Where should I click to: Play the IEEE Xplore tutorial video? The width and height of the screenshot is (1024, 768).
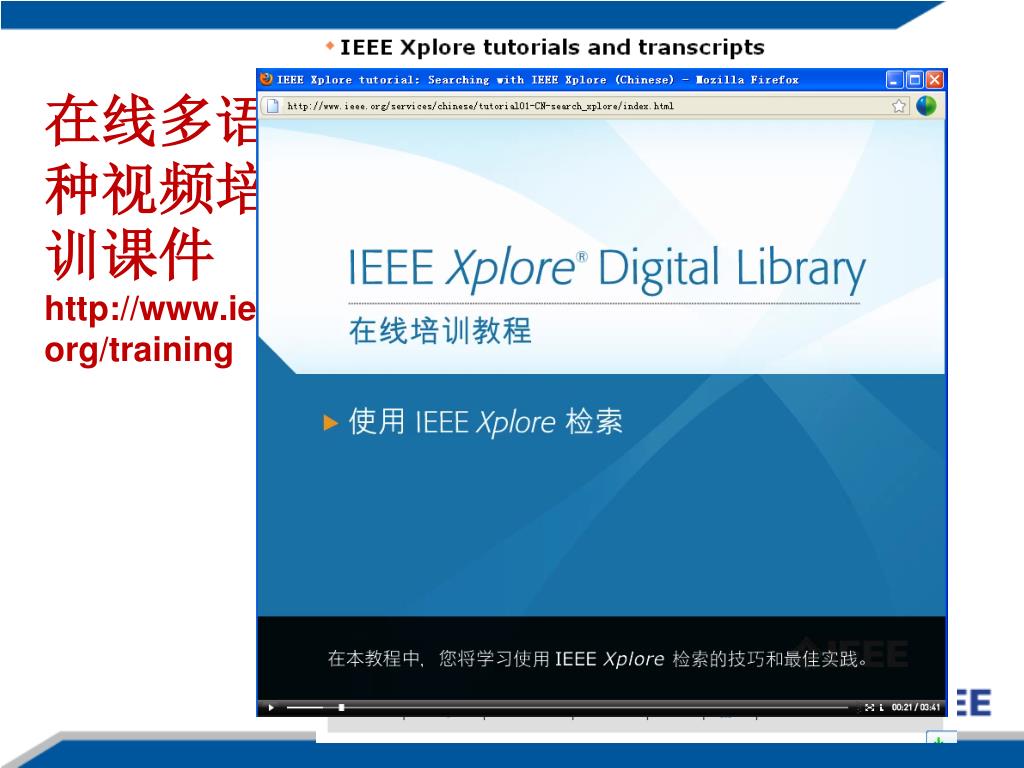tap(271, 707)
